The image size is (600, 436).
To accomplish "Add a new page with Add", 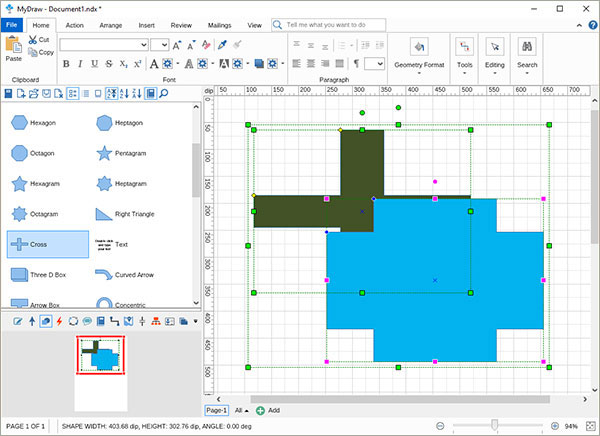I will [268, 410].
